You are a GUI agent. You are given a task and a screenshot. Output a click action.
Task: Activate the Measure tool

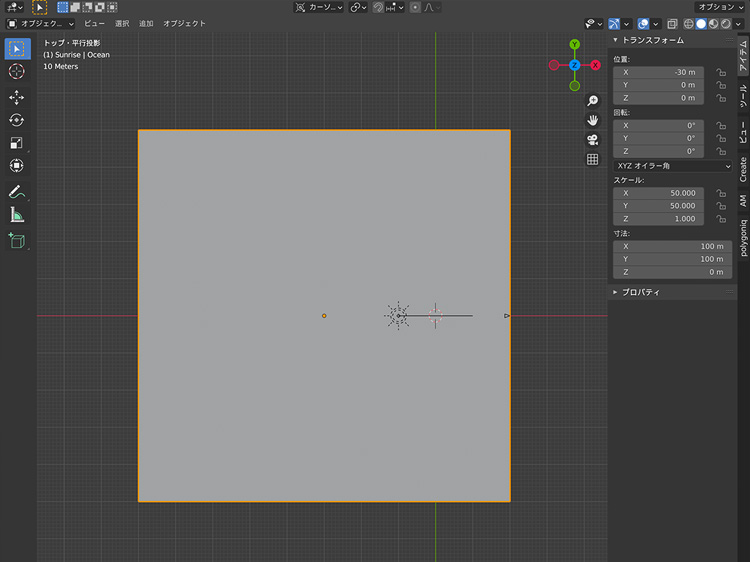click(x=17, y=214)
